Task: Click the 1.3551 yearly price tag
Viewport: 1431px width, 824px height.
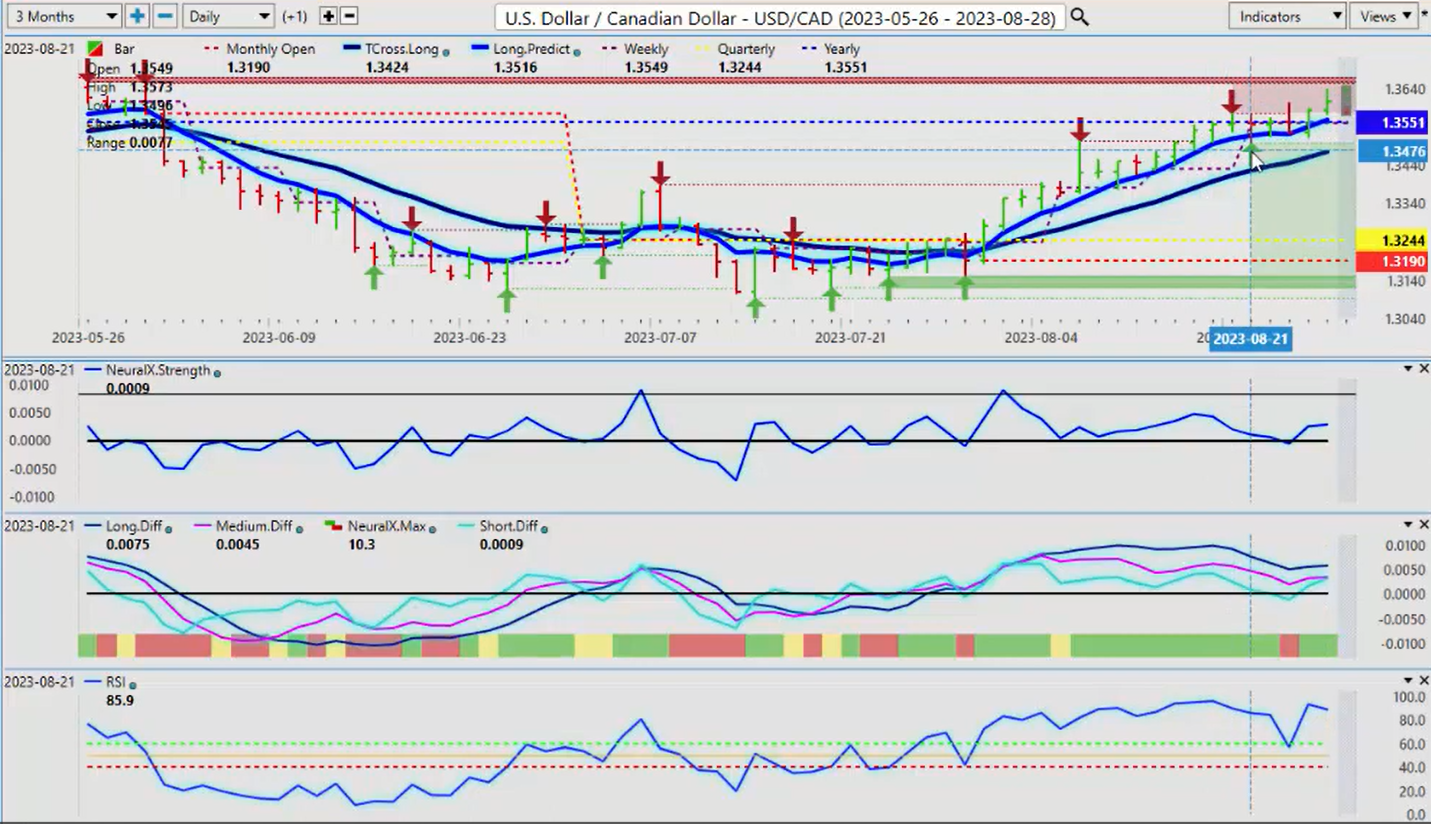Action: [x=1394, y=123]
